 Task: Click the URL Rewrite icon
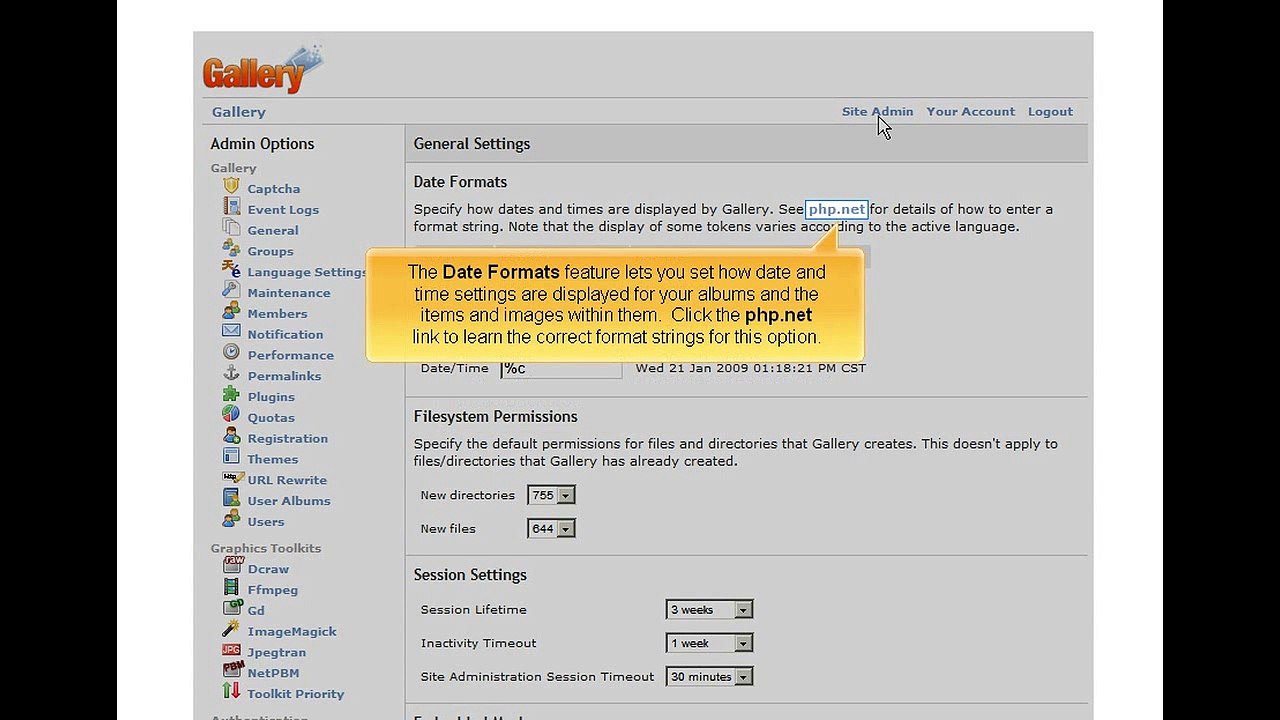[x=231, y=479]
